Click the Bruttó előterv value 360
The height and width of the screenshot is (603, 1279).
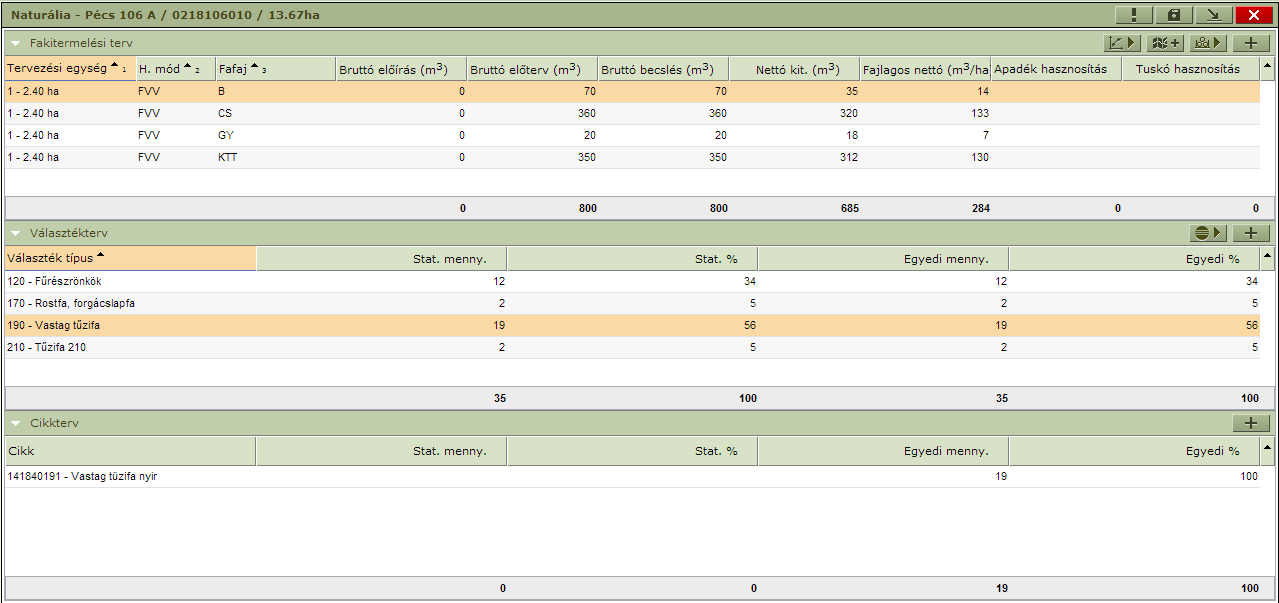point(587,113)
